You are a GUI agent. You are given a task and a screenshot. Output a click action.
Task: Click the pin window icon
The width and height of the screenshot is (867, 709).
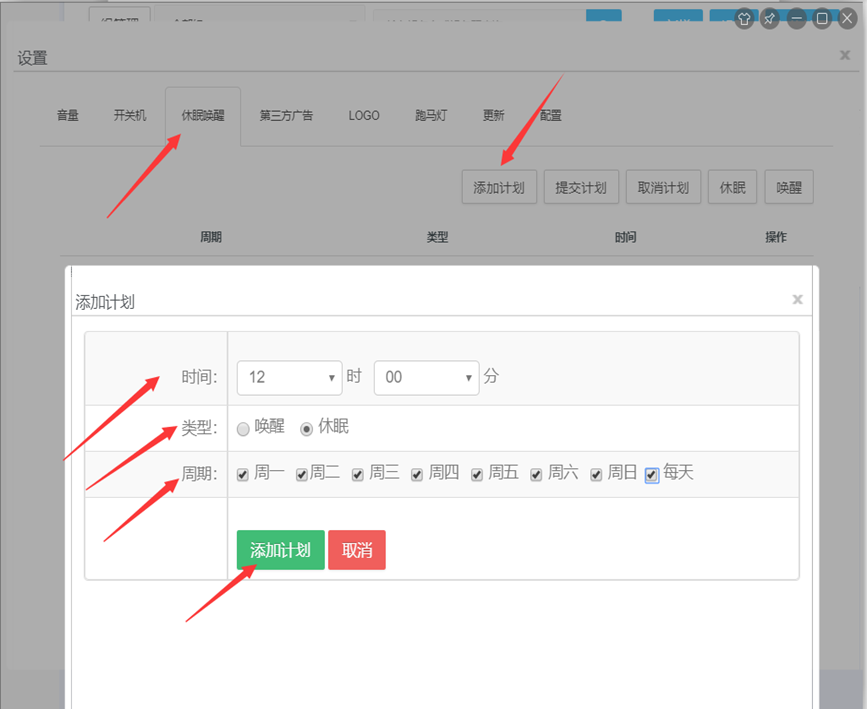point(770,18)
